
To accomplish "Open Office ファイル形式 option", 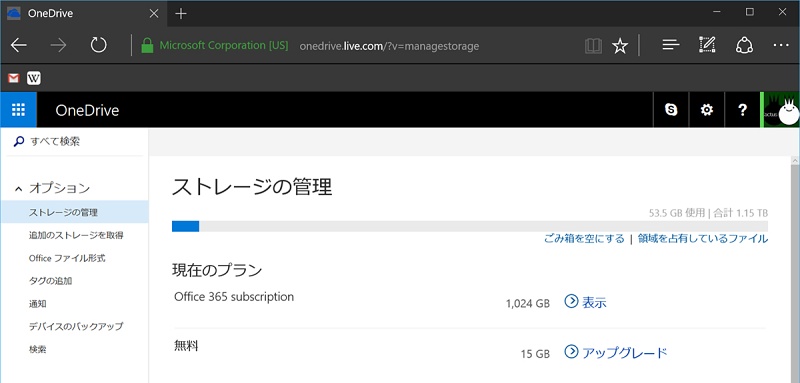I will (x=67, y=258).
